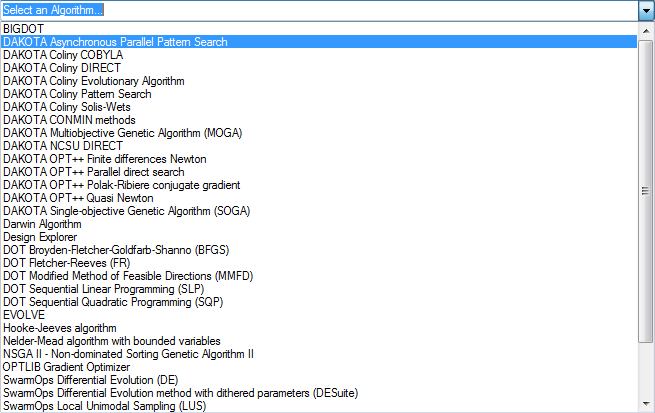This screenshot has height=413, width=655.
Task: Select Hooke-Jeeves algorithm
Action: point(60,328)
